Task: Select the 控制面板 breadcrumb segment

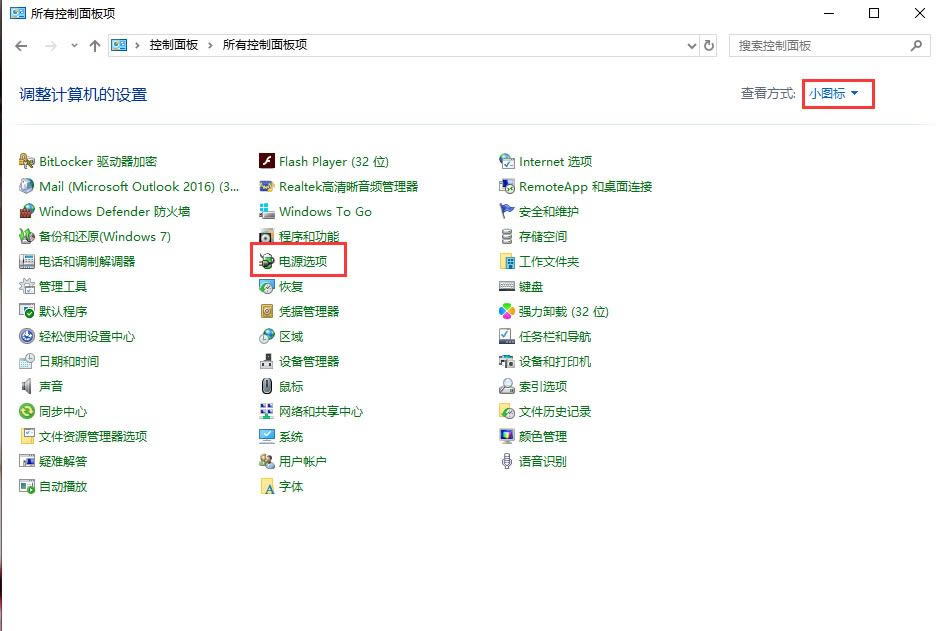Action: [x=174, y=45]
